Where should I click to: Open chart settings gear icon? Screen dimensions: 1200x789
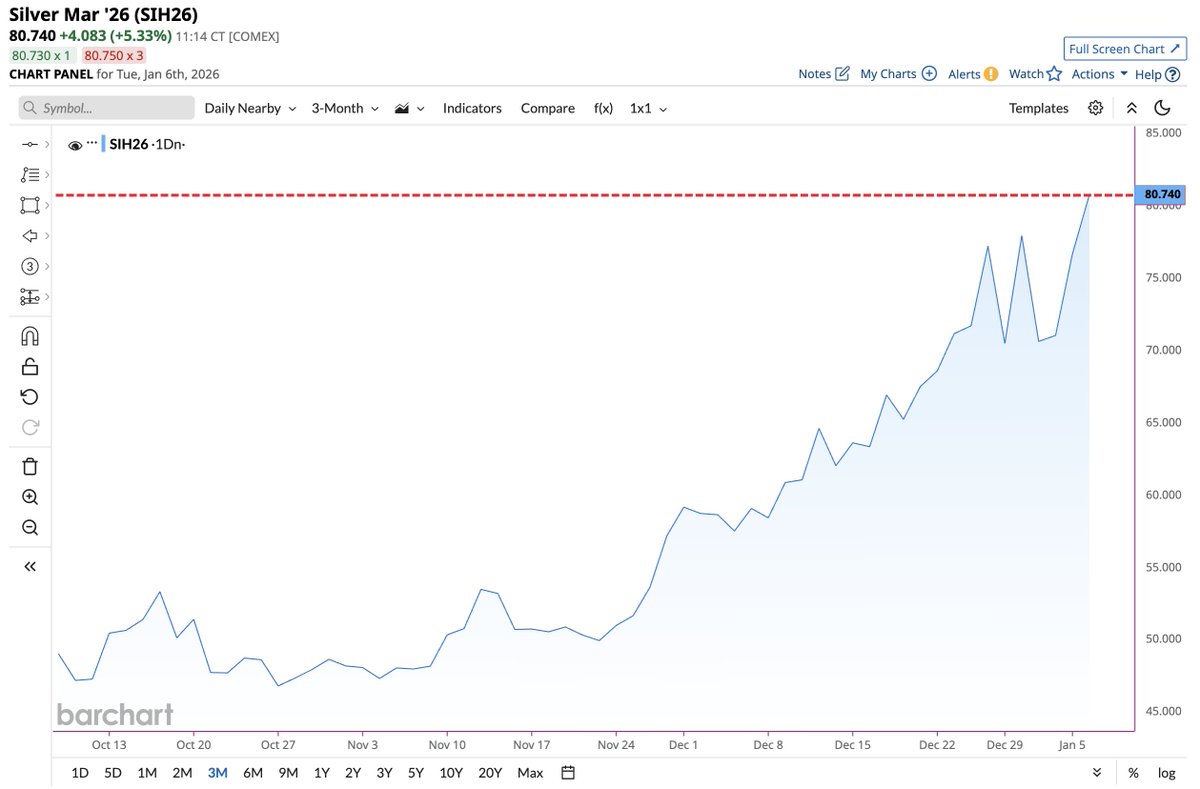tap(1096, 108)
